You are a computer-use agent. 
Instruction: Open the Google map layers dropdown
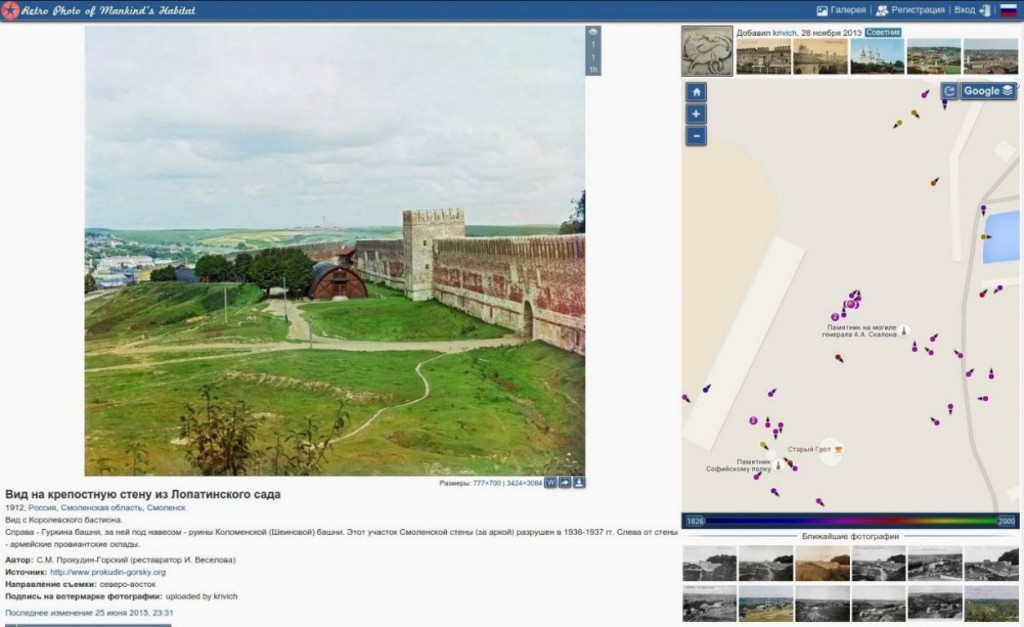[x=989, y=91]
